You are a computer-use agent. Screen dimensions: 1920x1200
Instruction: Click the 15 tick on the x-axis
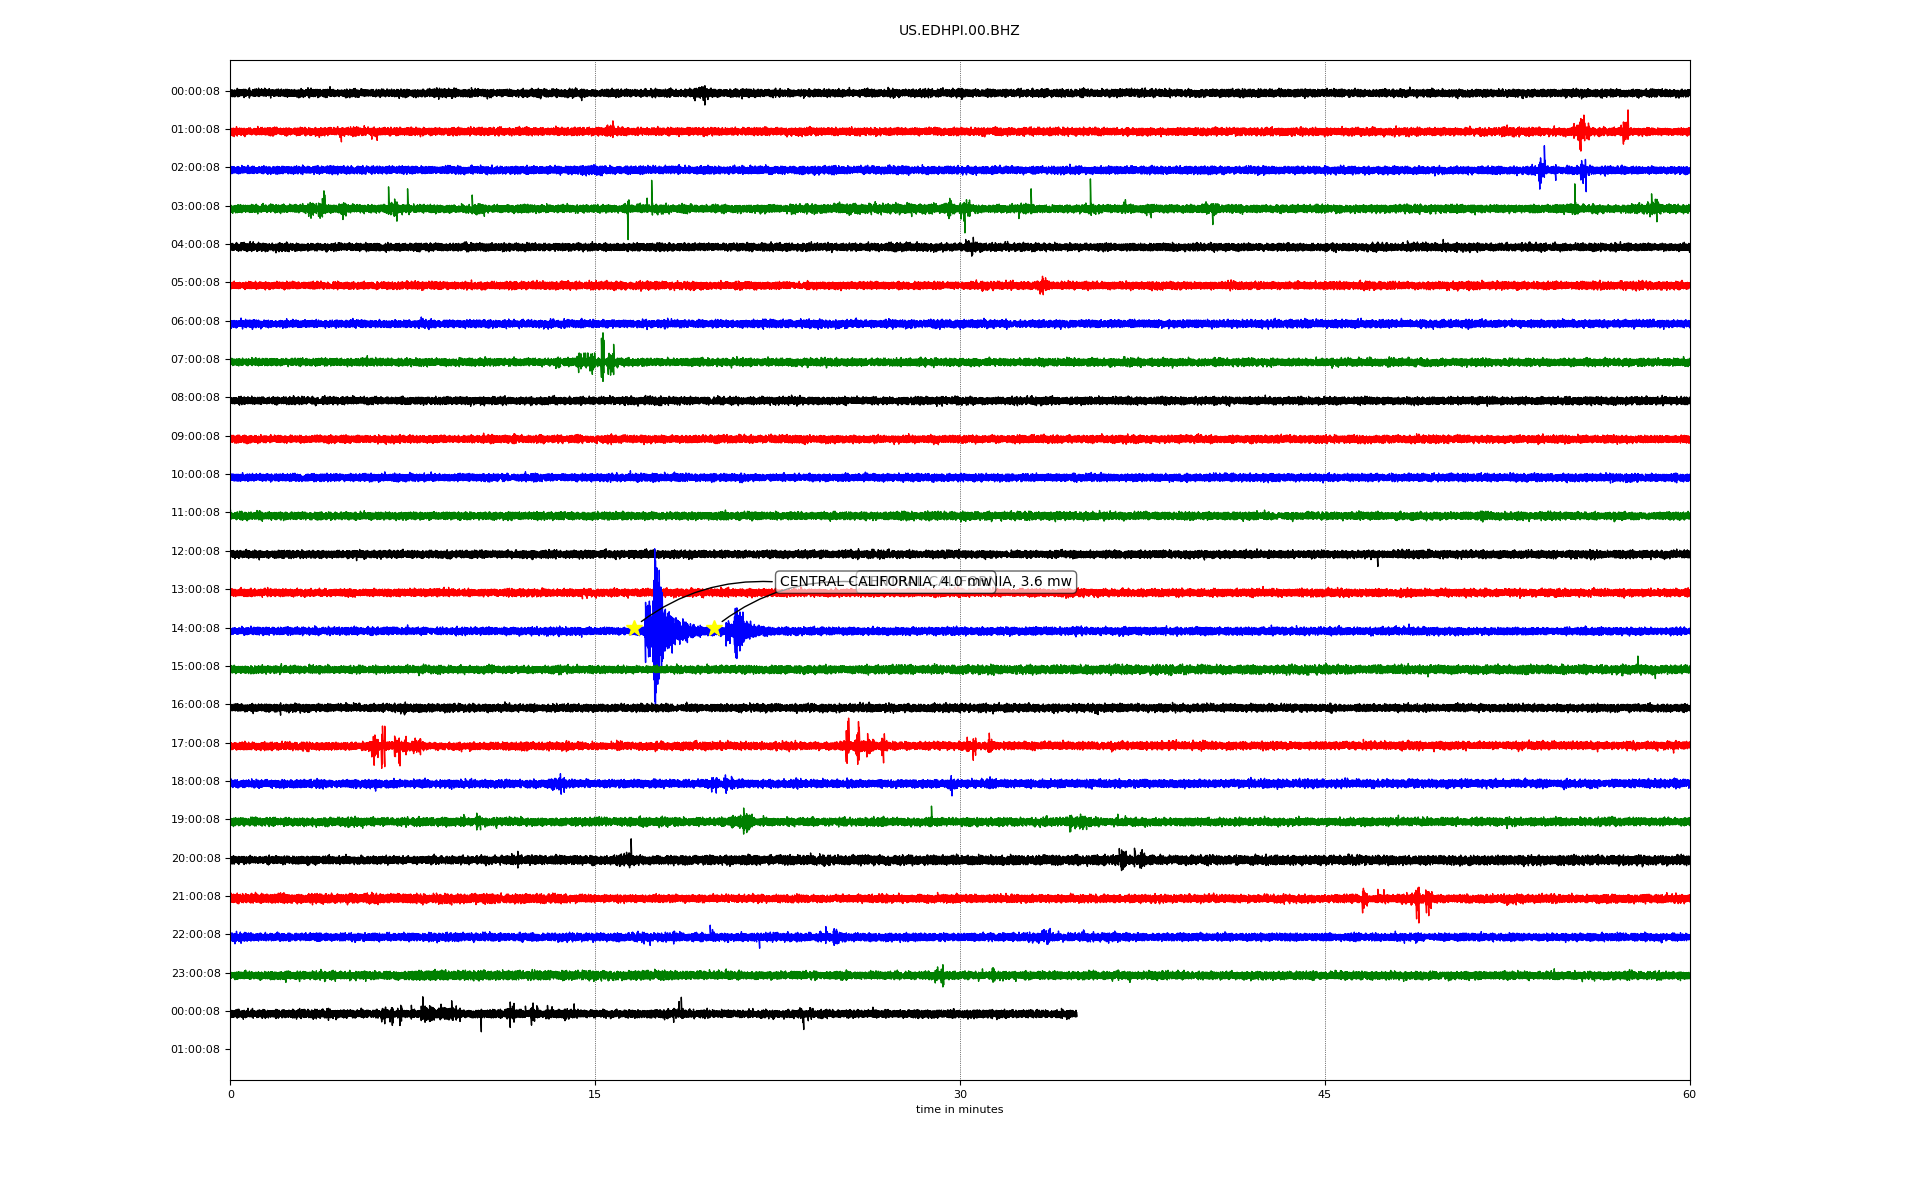click(x=595, y=1094)
